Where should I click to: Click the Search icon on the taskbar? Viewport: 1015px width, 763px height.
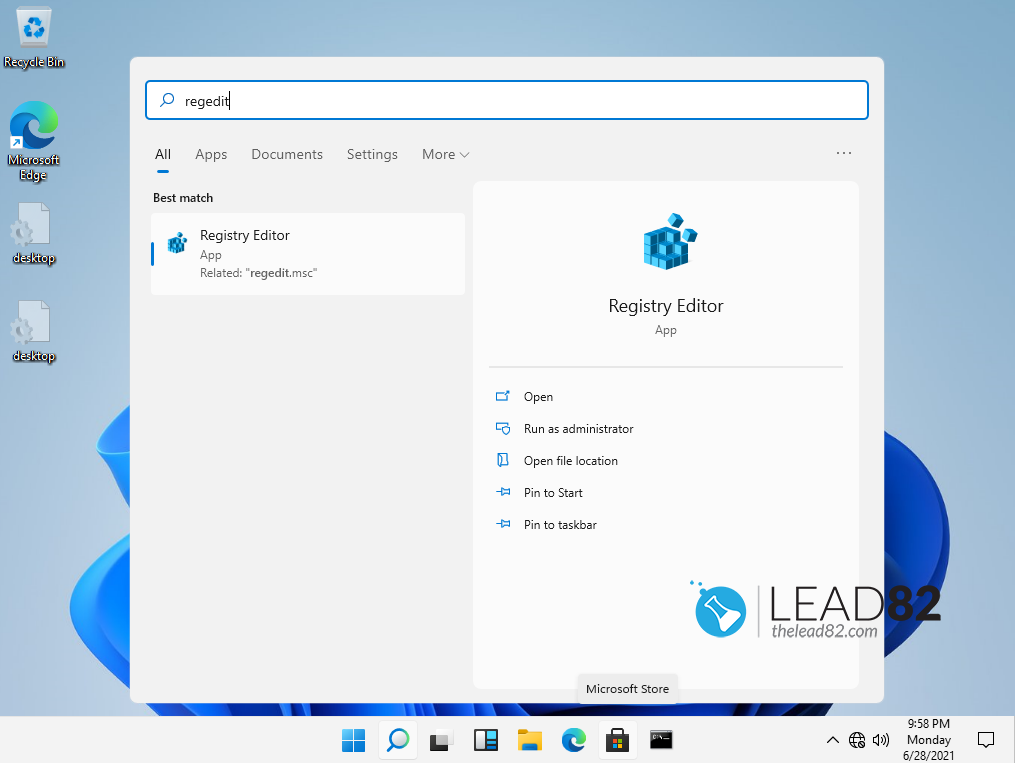pos(397,740)
